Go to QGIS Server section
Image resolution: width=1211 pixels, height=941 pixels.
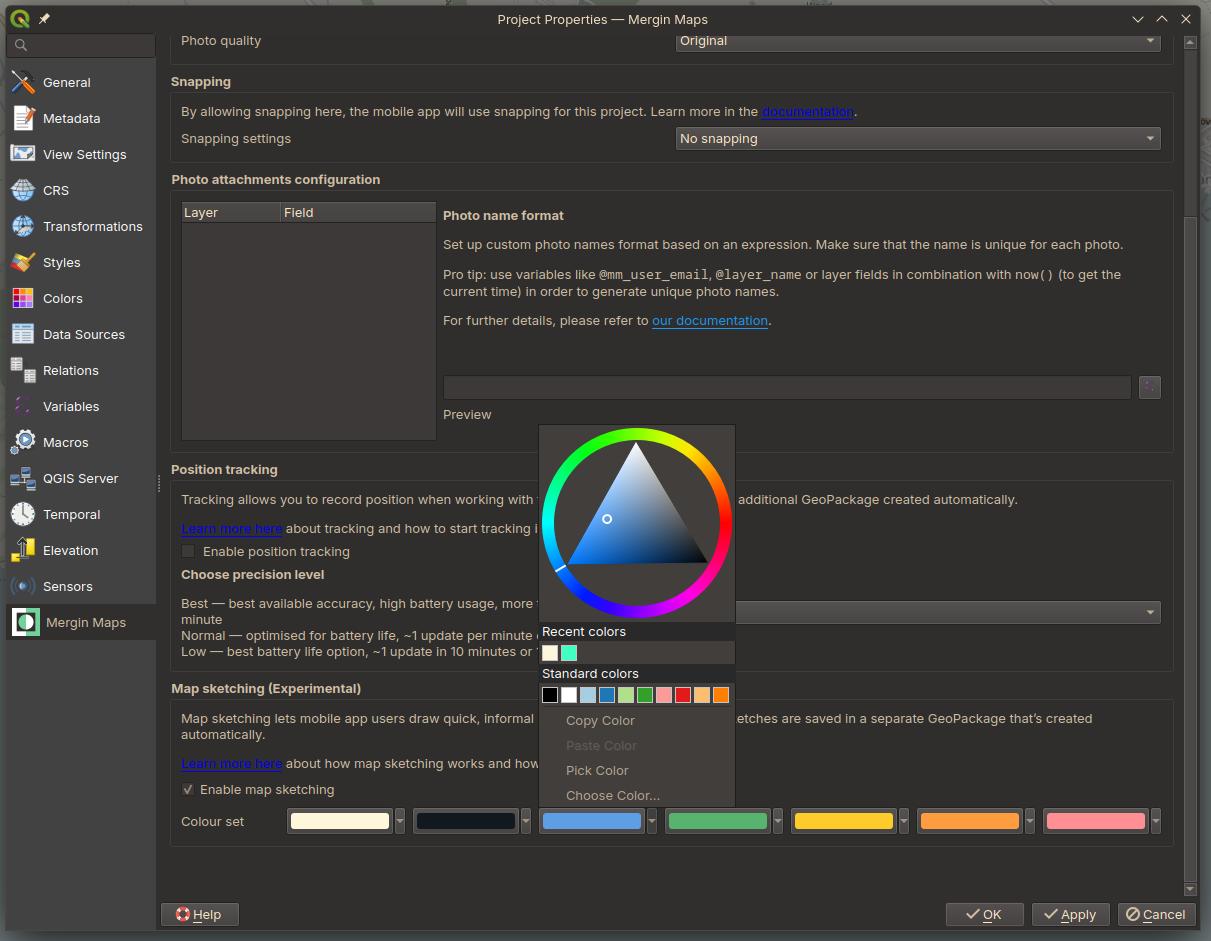coord(81,479)
